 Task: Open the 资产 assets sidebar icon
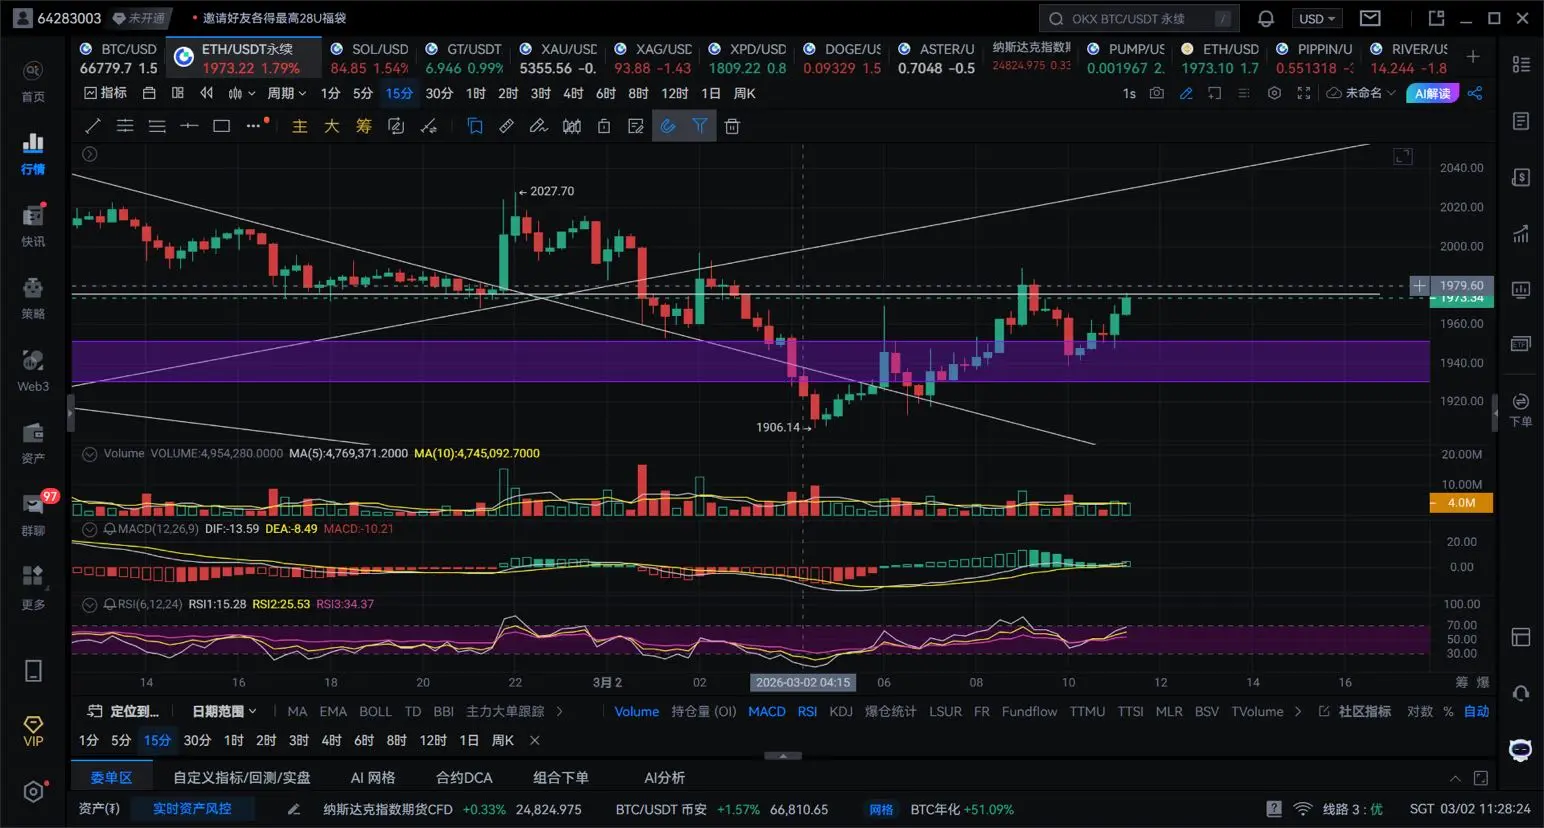33,442
